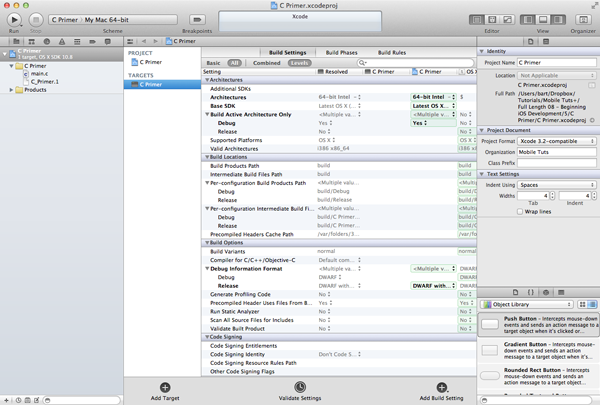Select the Standard editor icon

(x=476, y=20)
